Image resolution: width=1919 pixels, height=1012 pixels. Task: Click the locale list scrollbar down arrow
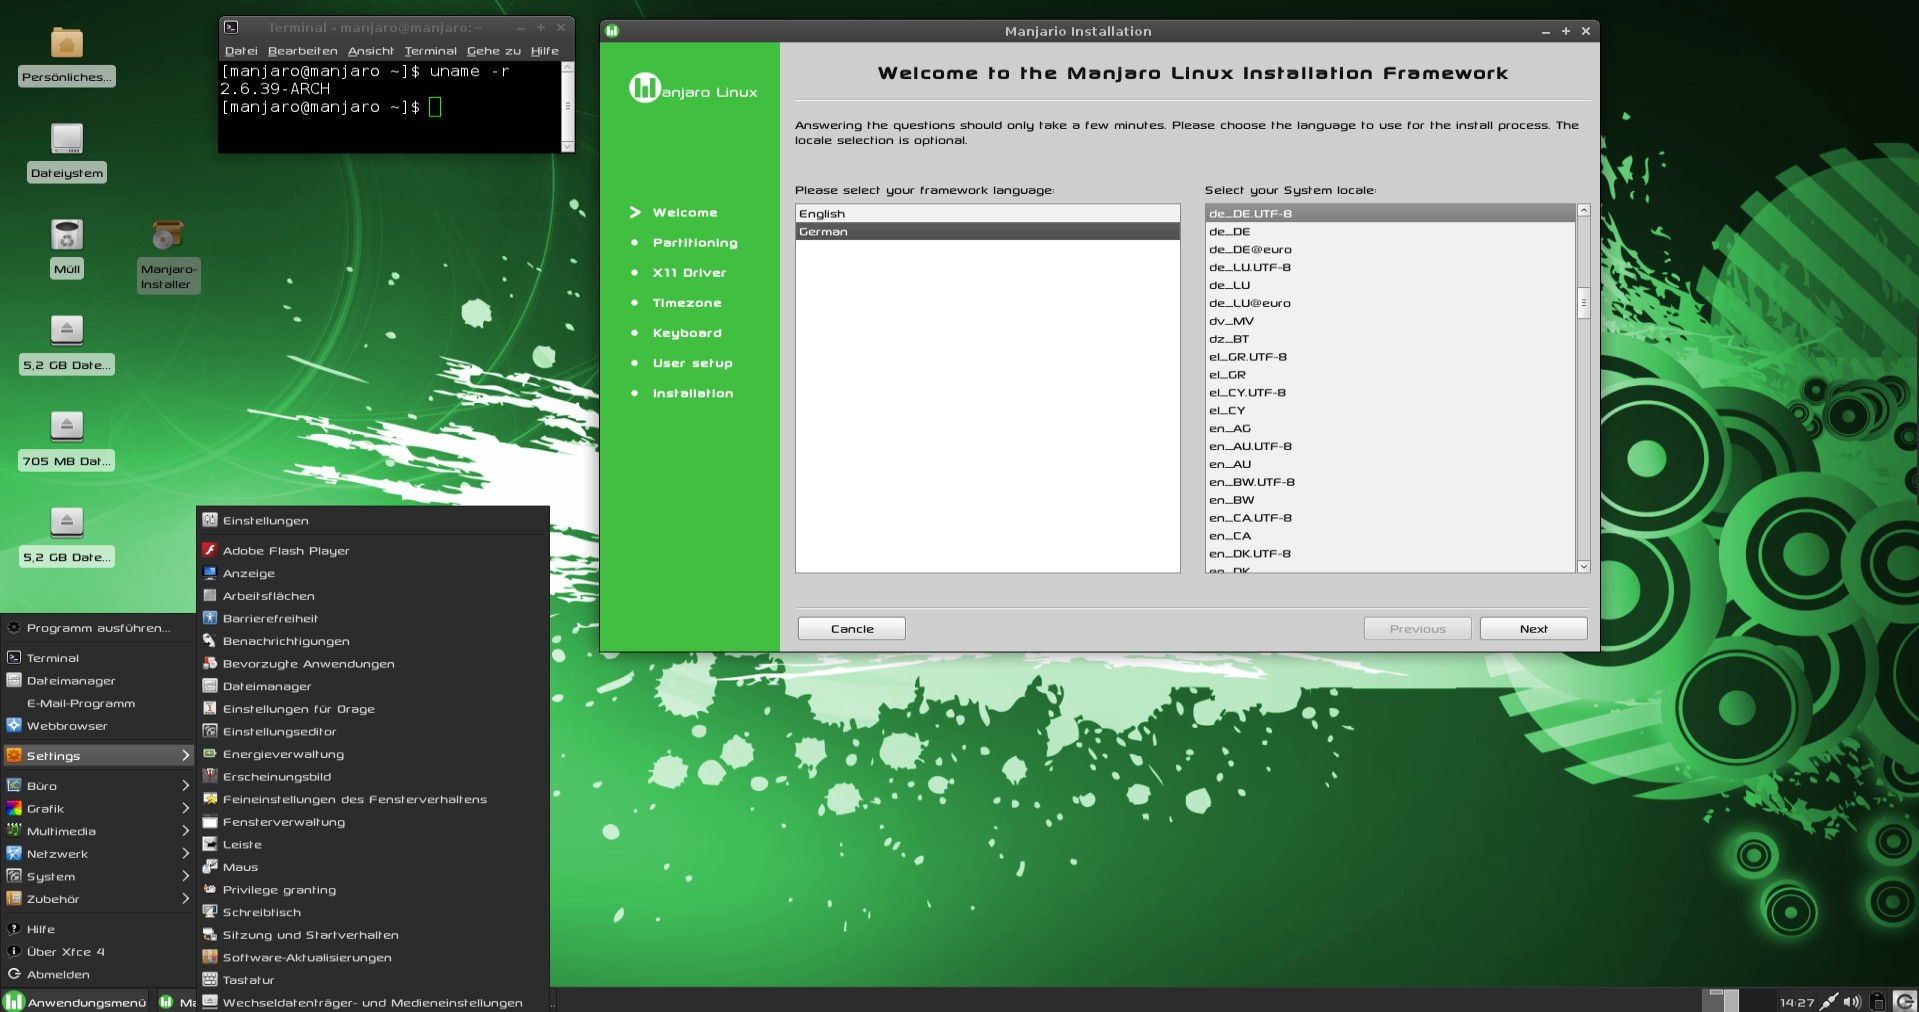click(1583, 566)
